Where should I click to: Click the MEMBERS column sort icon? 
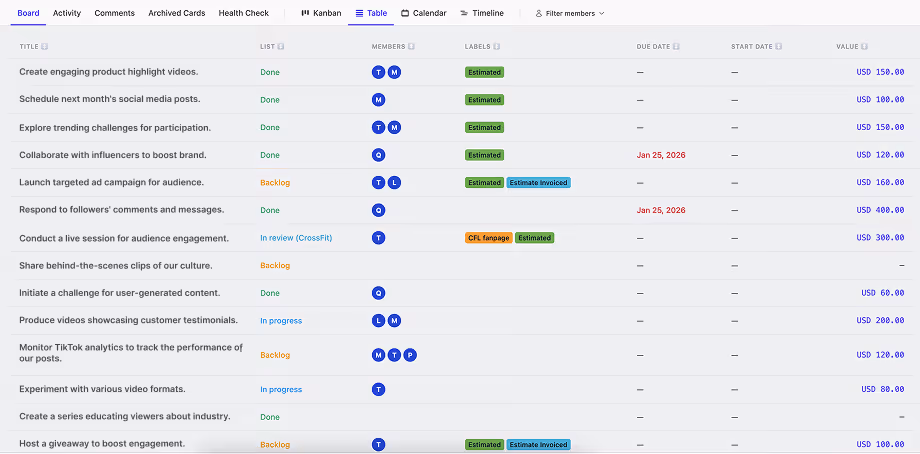pyautogui.click(x=411, y=47)
